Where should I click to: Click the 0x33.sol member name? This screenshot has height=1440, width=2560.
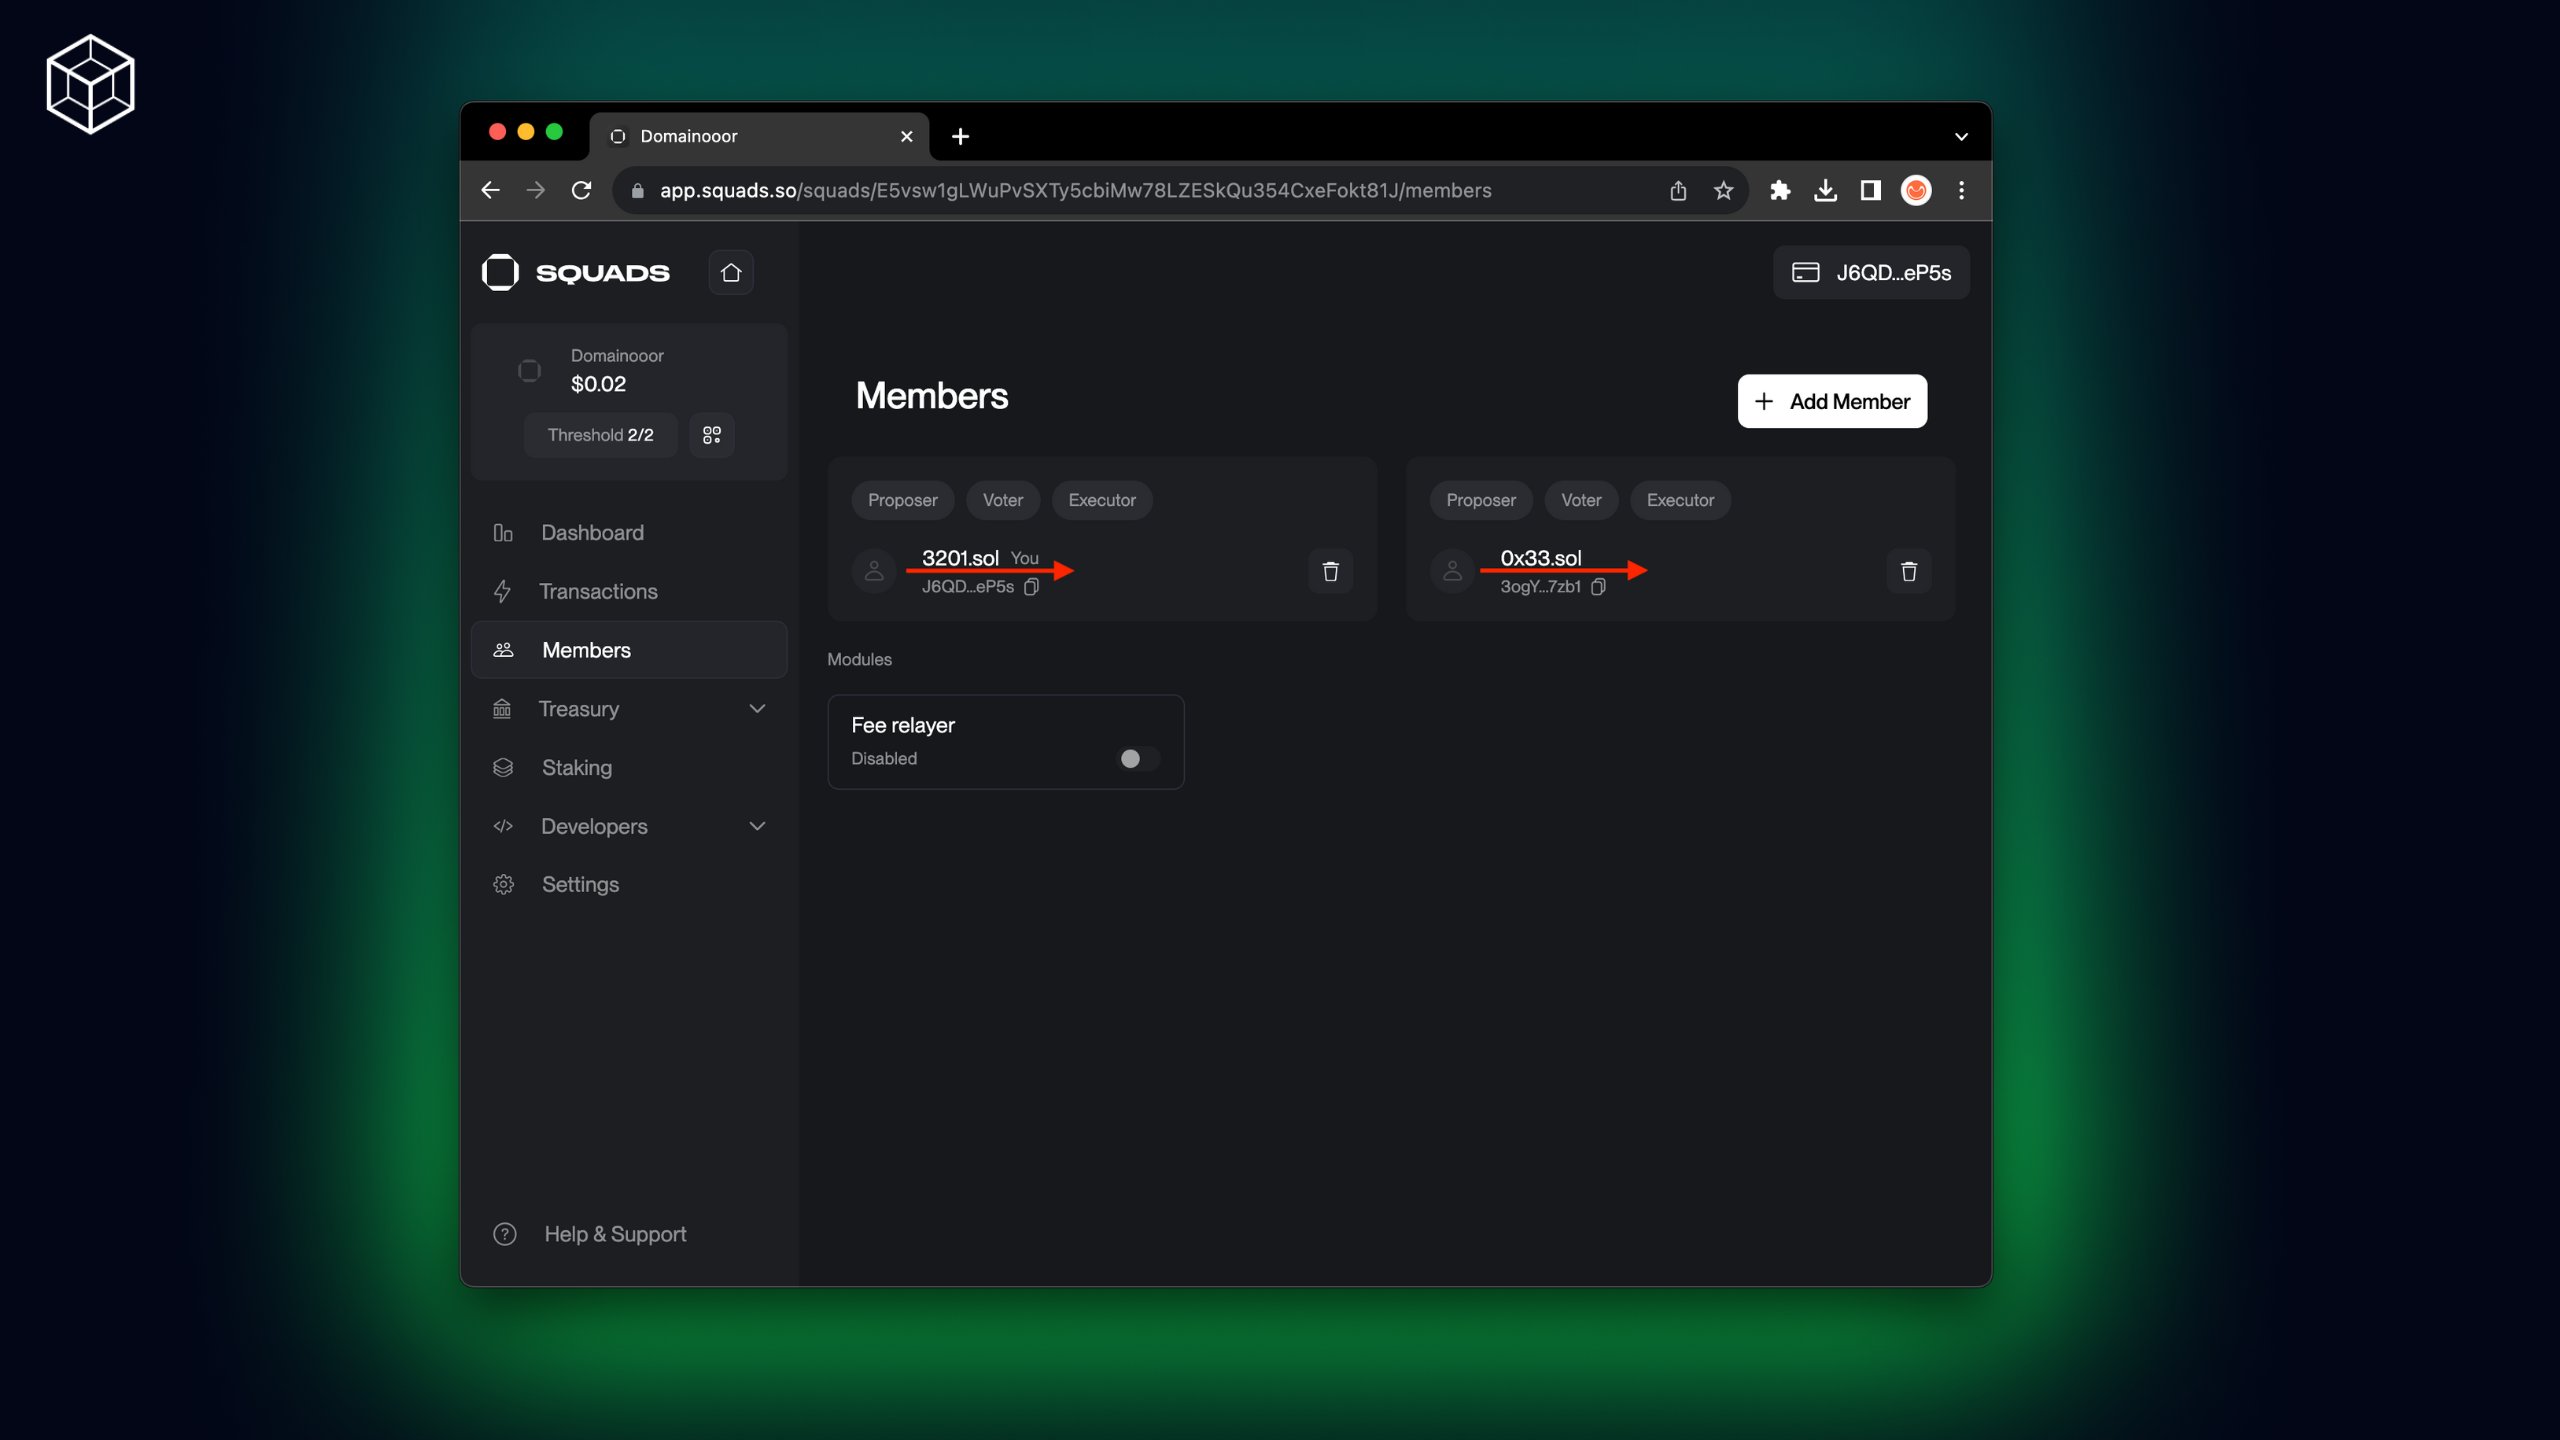1540,558
